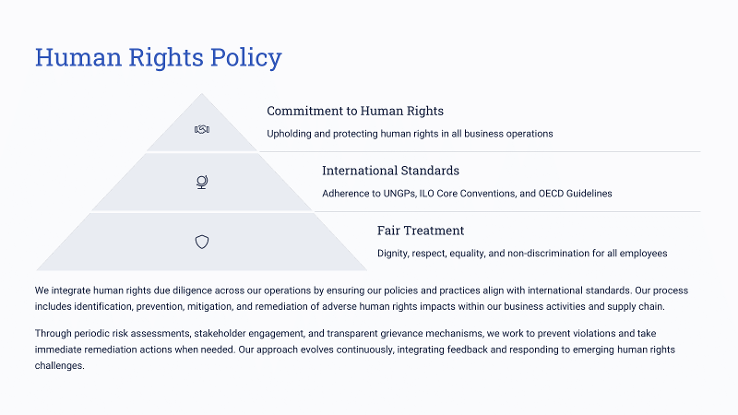
Task: Click the Adherence to UNGPs description line
Action: [467, 193]
